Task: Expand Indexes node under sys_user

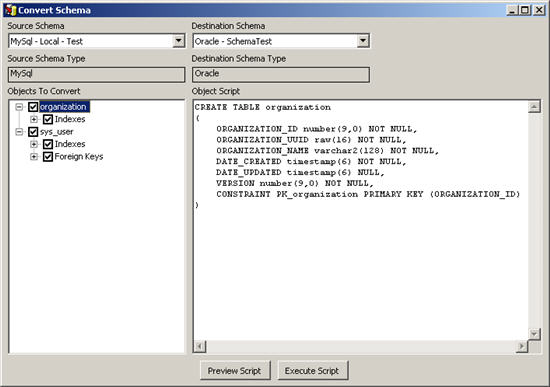Action: click(x=34, y=144)
